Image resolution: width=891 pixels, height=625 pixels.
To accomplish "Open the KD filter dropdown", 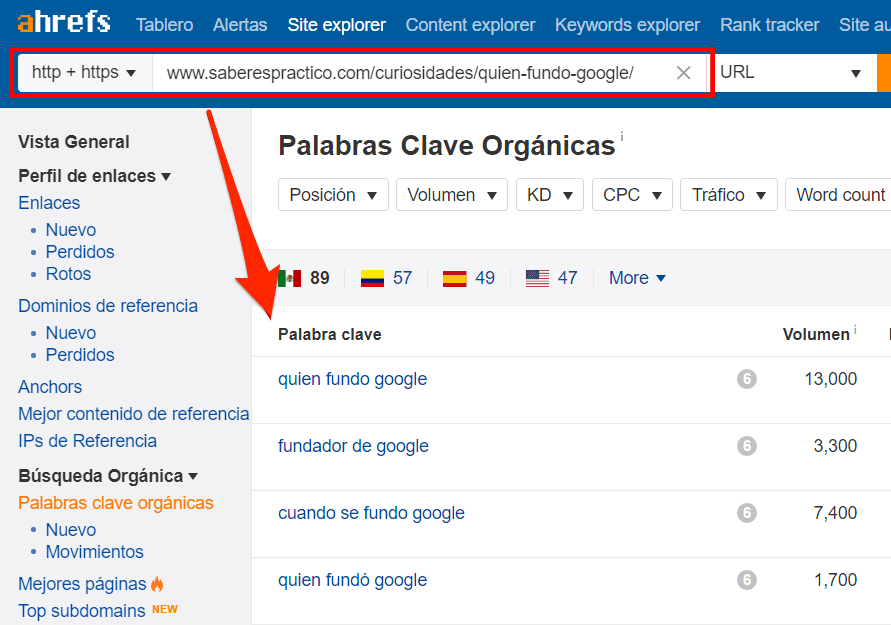I will [549, 195].
